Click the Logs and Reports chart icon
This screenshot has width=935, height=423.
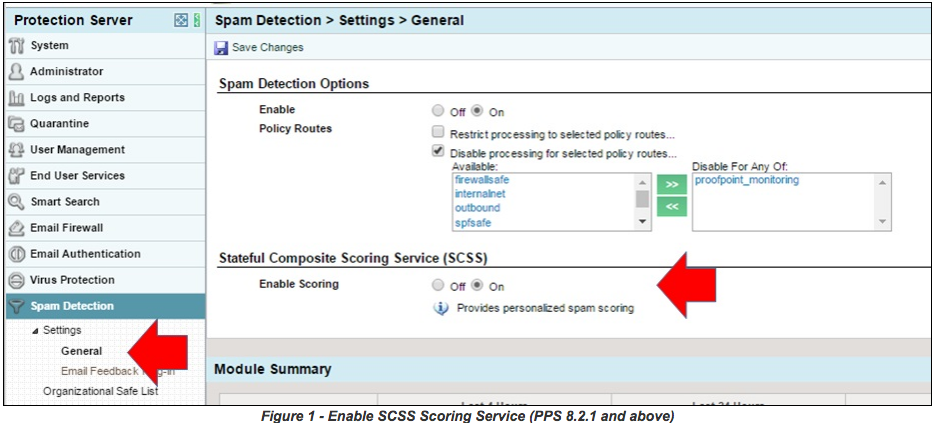16,98
